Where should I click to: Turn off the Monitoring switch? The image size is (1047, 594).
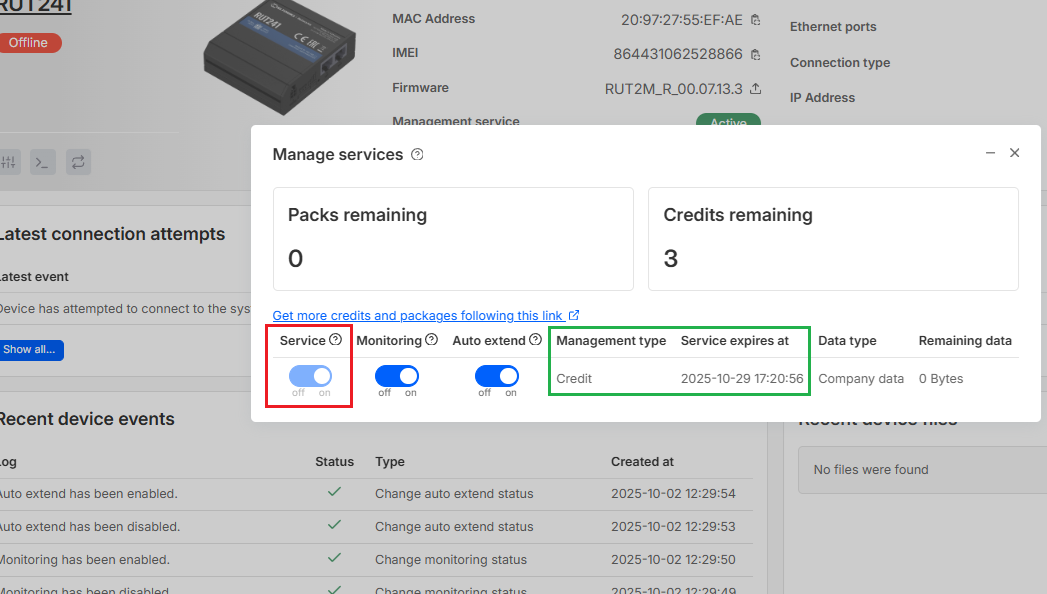click(397, 376)
